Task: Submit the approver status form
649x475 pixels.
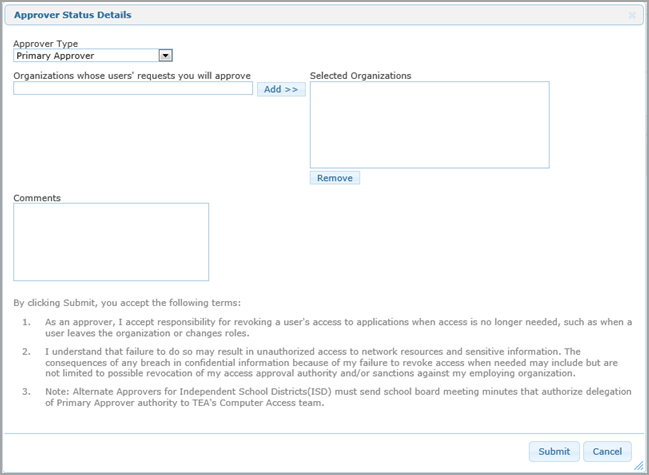Action: click(553, 451)
